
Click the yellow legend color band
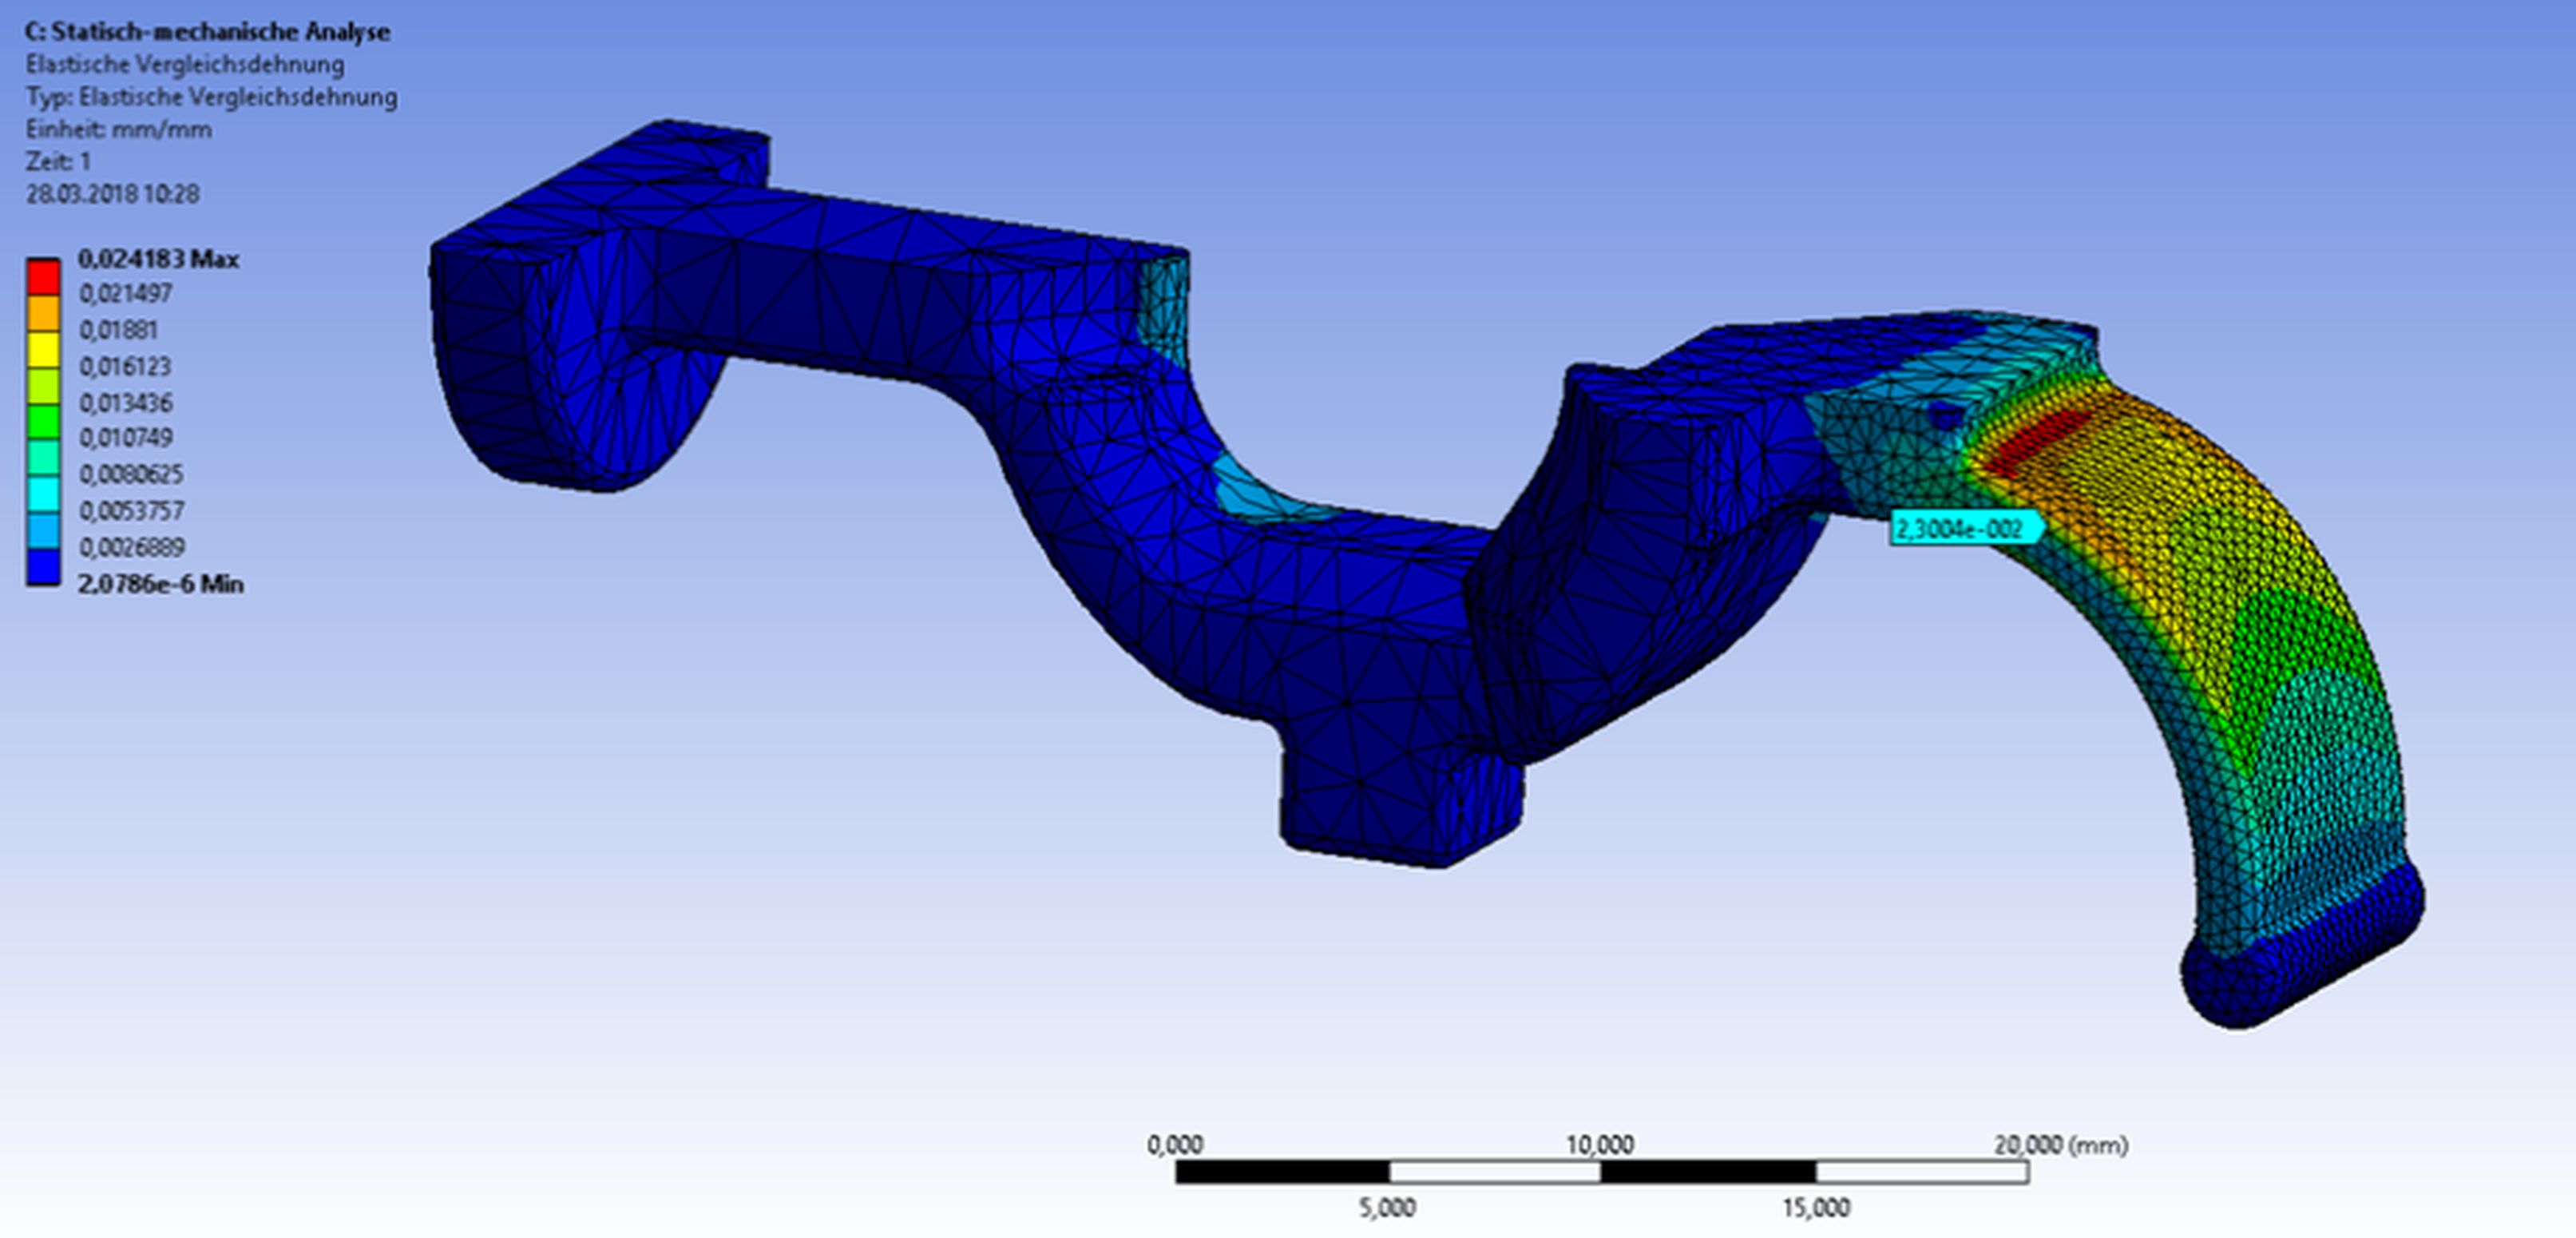pyautogui.click(x=43, y=349)
